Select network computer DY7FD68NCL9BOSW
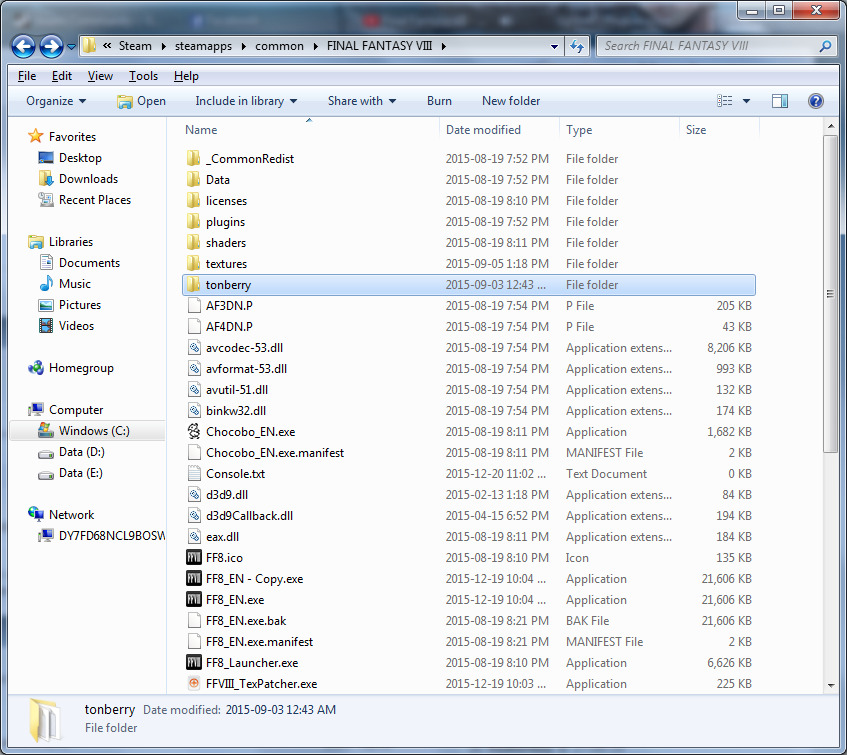The width and height of the screenshot is (847, 755). click(x=101, y=536)
